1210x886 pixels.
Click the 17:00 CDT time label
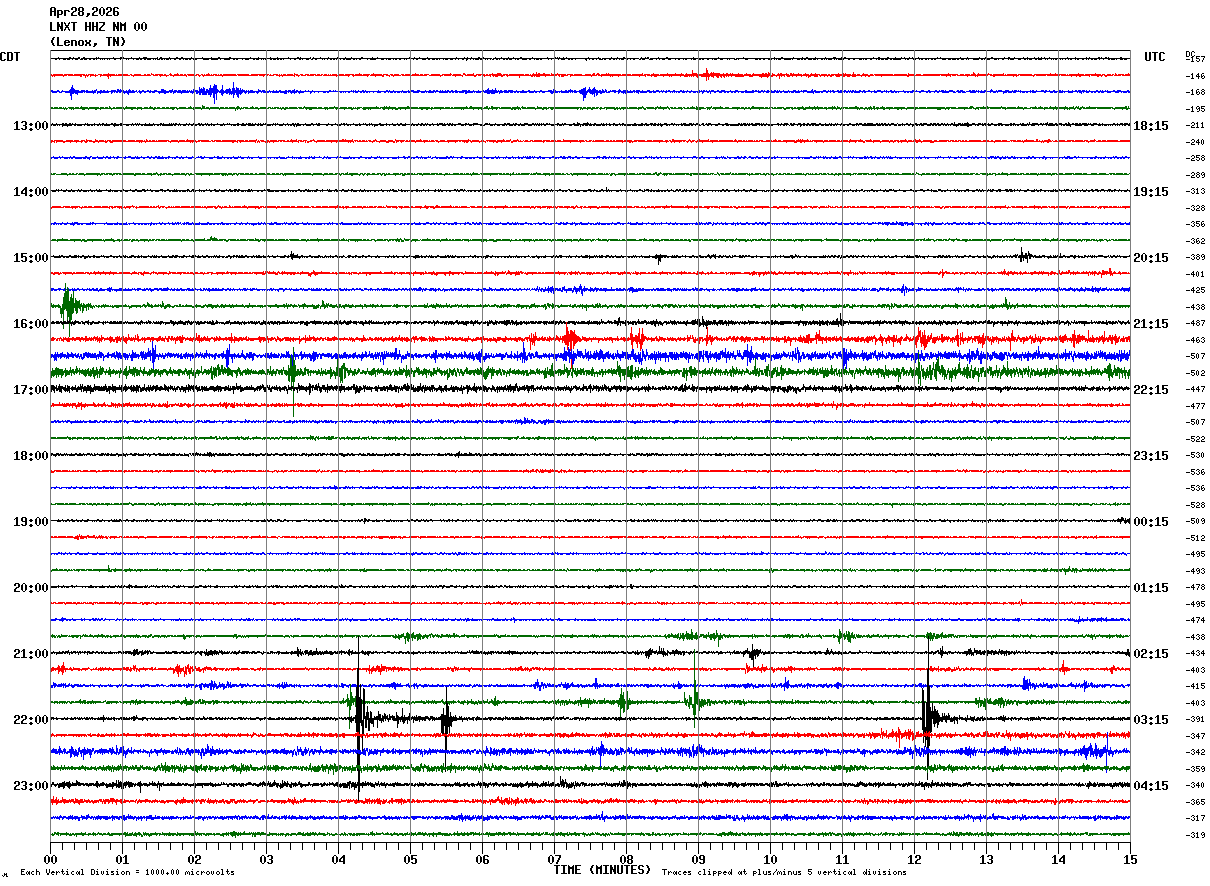pos(30,390)
